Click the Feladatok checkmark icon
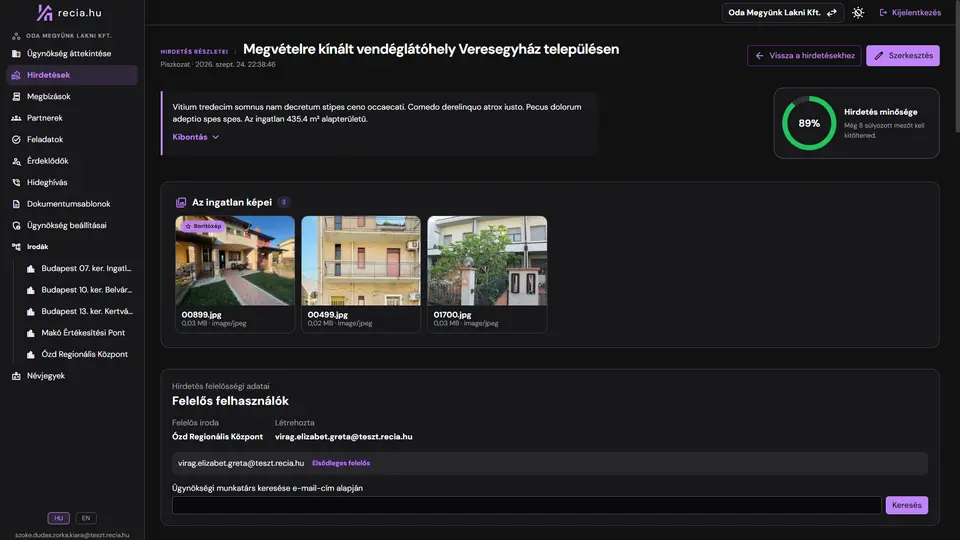 (17, 140)
